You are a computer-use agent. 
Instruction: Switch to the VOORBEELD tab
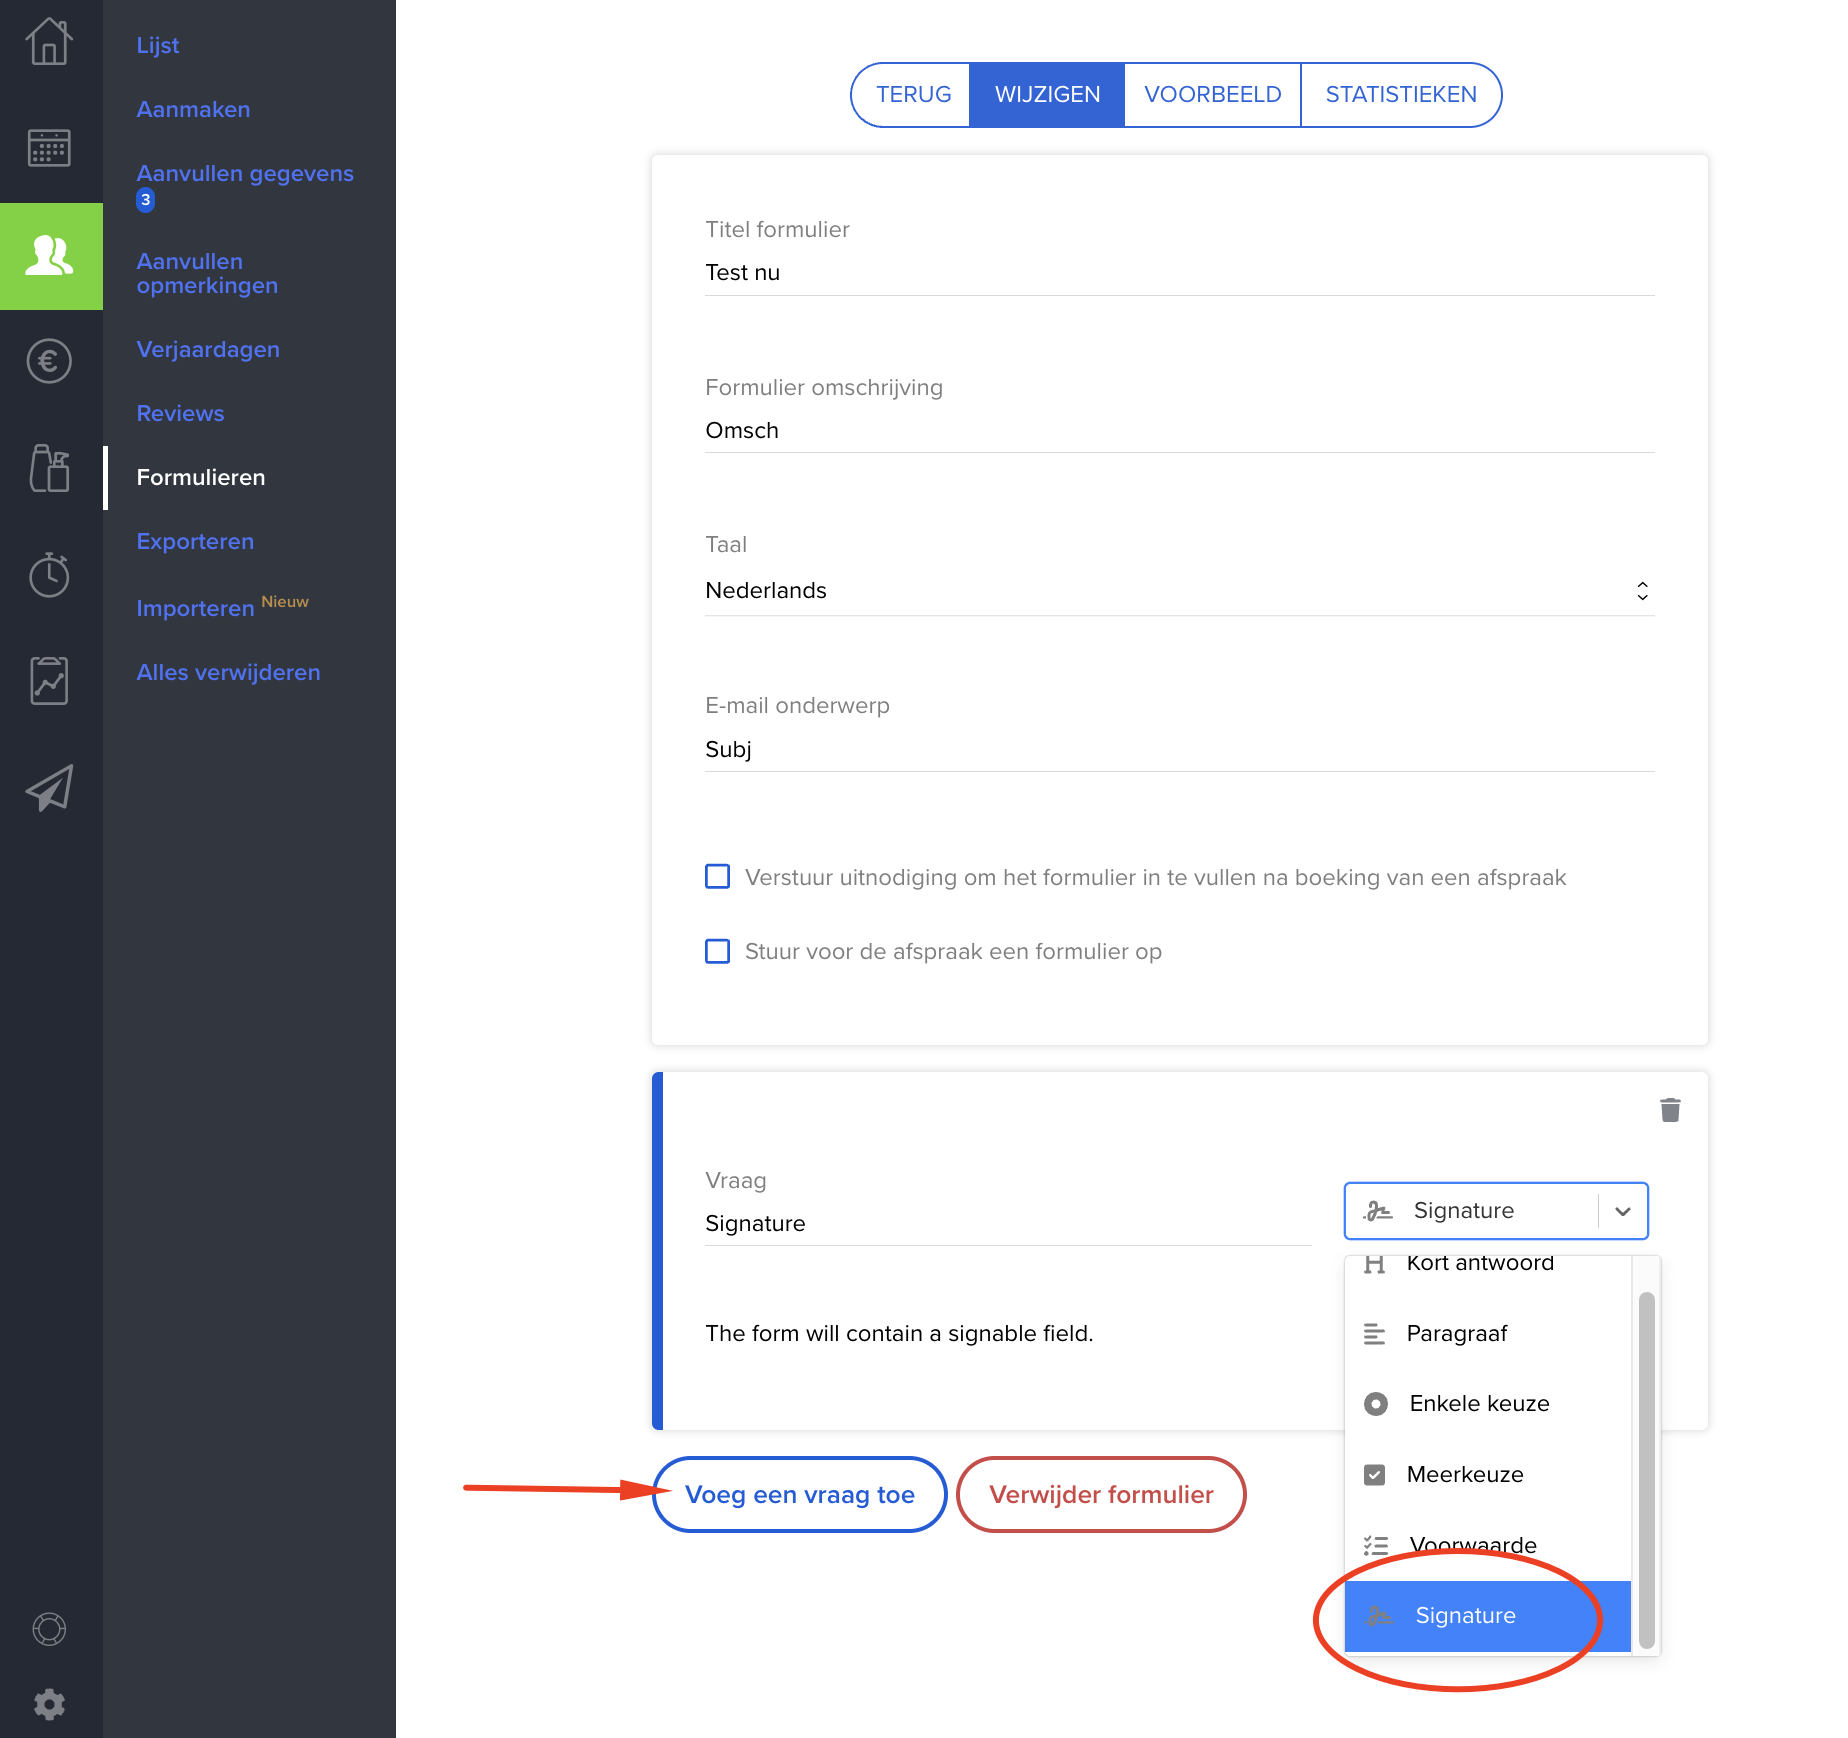click(x=1212, y=95)
